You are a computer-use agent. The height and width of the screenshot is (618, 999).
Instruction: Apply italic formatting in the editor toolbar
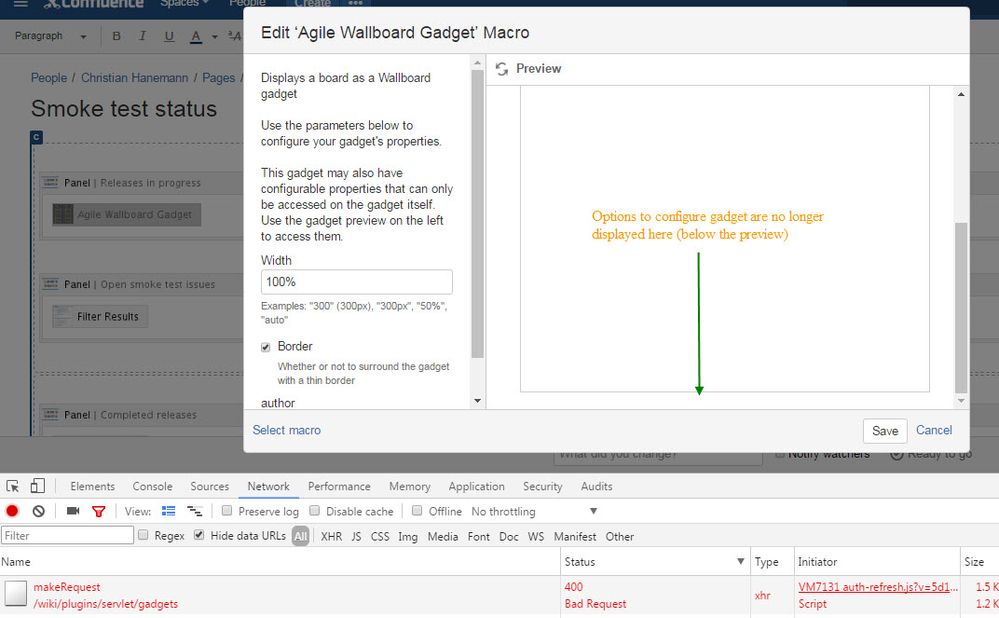142,36
